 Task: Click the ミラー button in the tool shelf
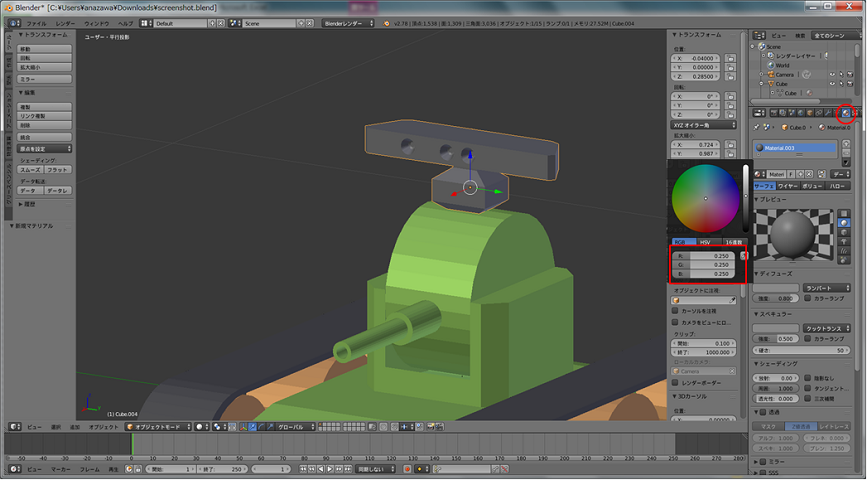[45, 78]
